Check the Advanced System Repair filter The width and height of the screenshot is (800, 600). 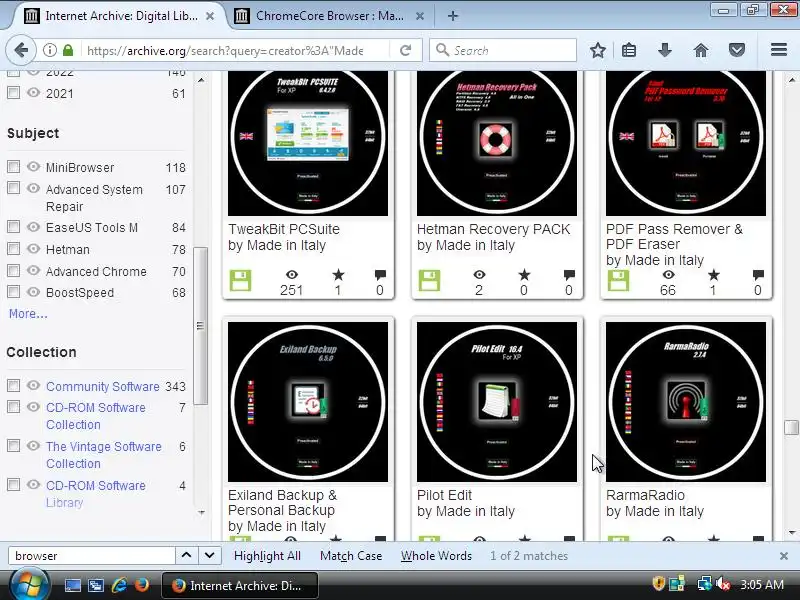click(x=14, y=188)
